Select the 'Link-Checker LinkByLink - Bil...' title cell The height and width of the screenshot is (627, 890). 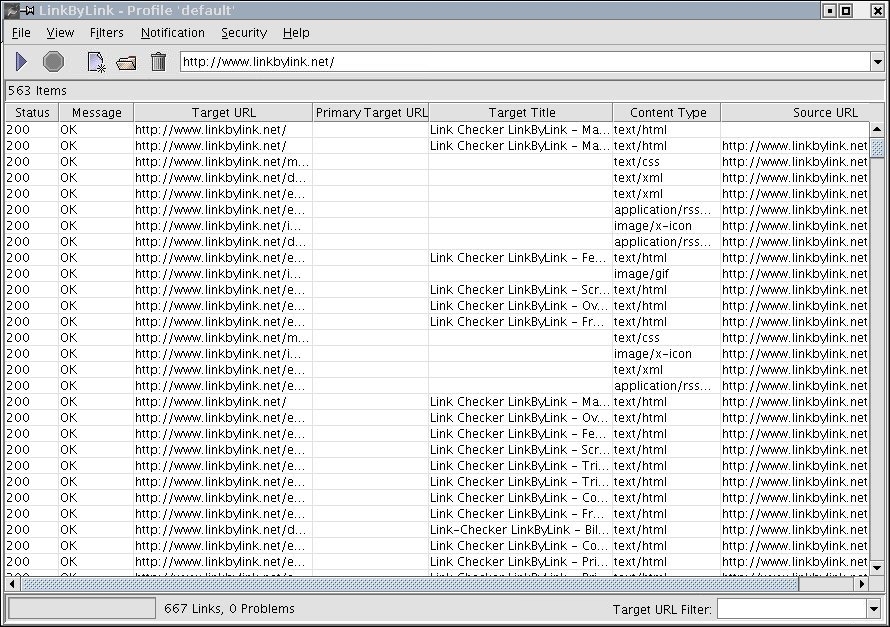(520, 529)
